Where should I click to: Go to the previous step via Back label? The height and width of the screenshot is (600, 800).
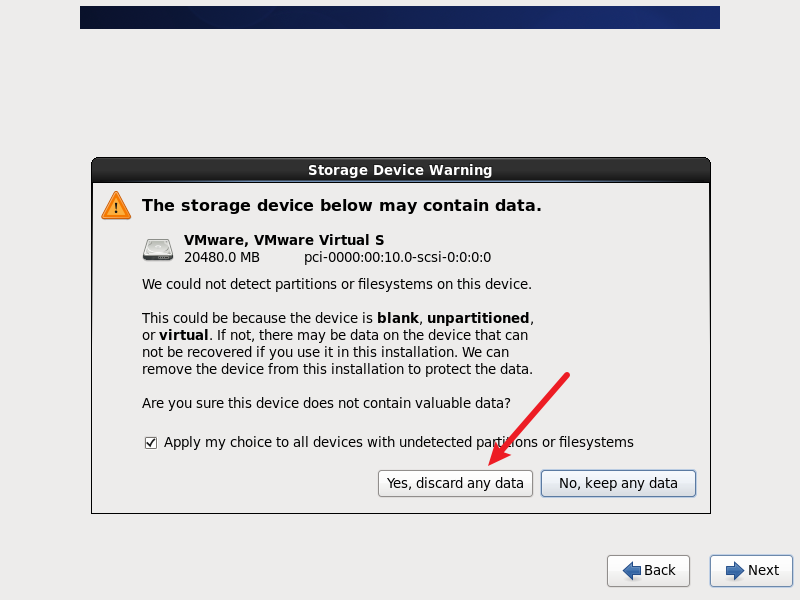(x=660, y=570)
